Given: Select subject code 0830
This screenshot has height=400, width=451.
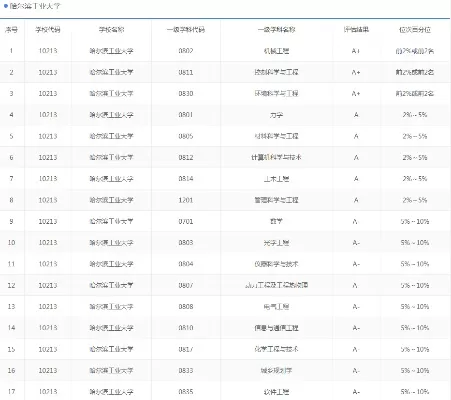Looking at the screenshot, I should pyautogui.click(x=186, y=94).
